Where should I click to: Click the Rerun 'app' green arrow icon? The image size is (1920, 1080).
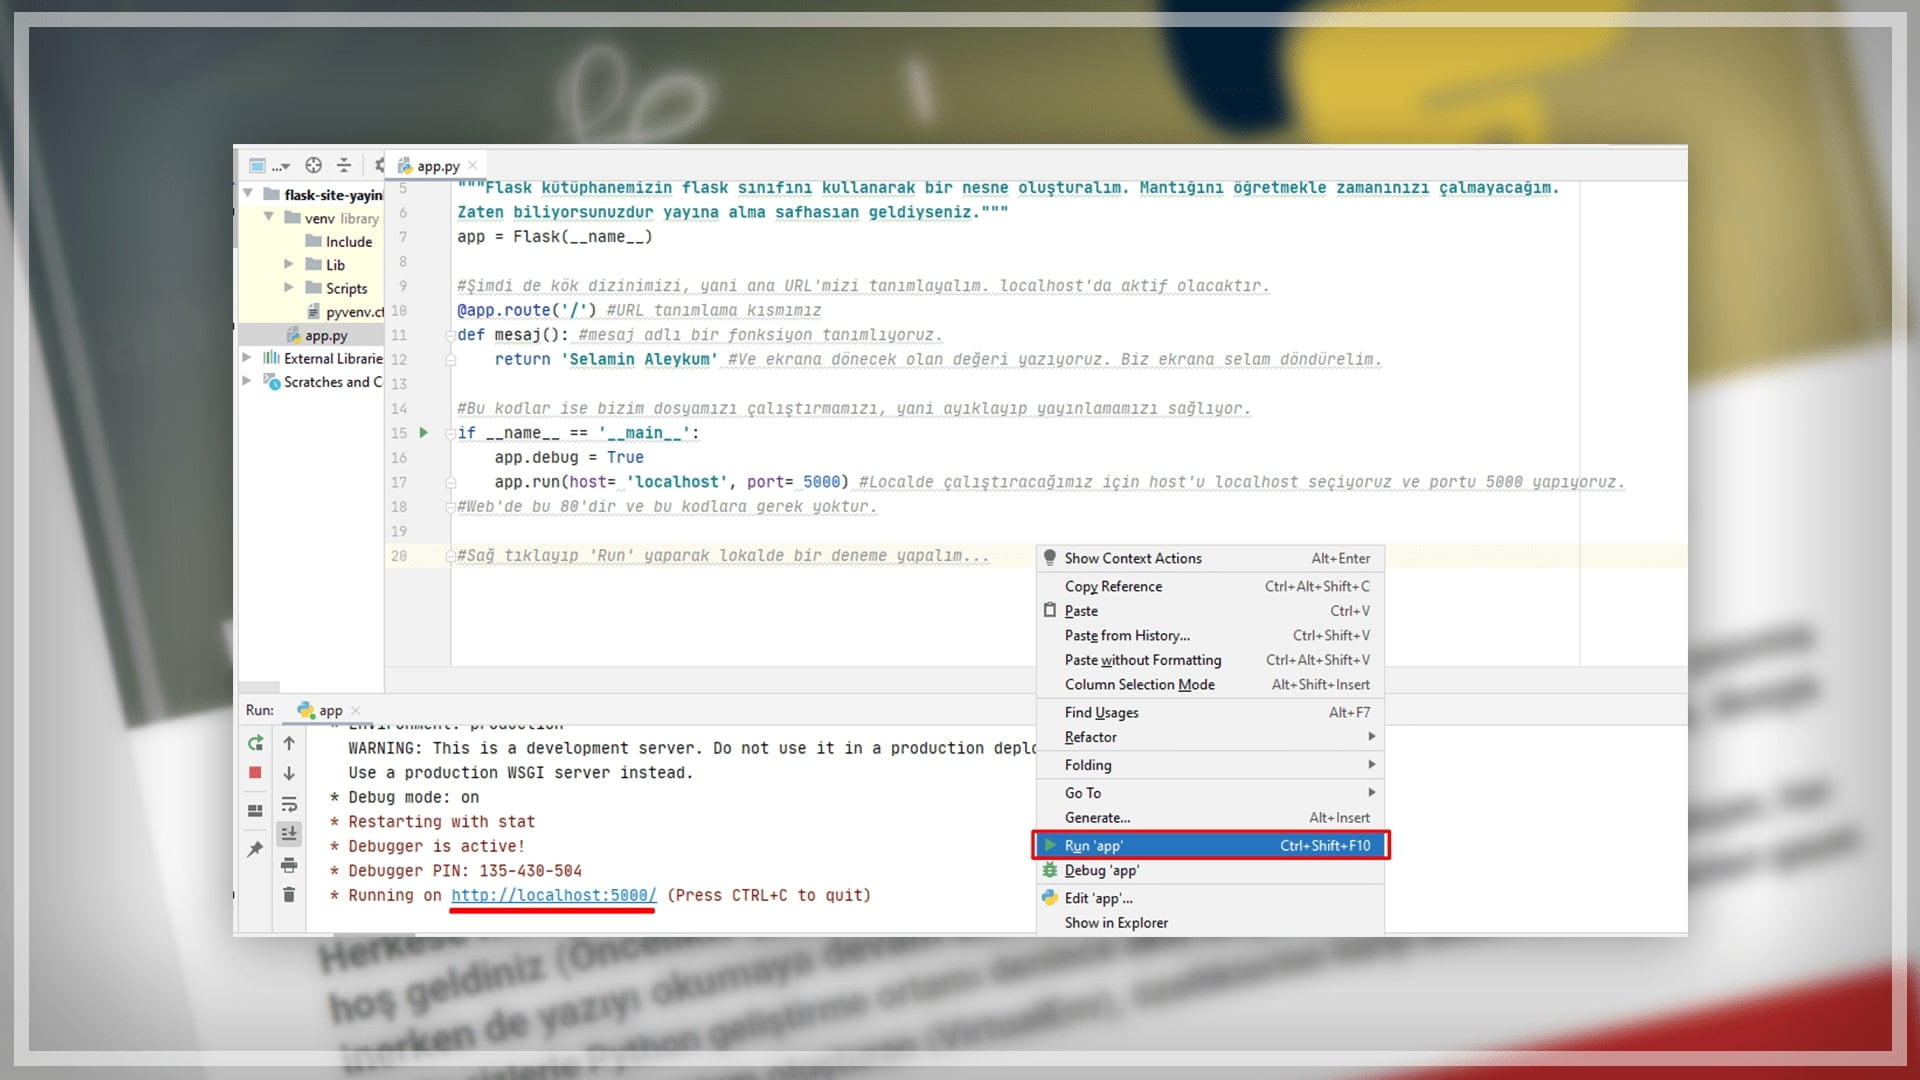coord(255,743)
